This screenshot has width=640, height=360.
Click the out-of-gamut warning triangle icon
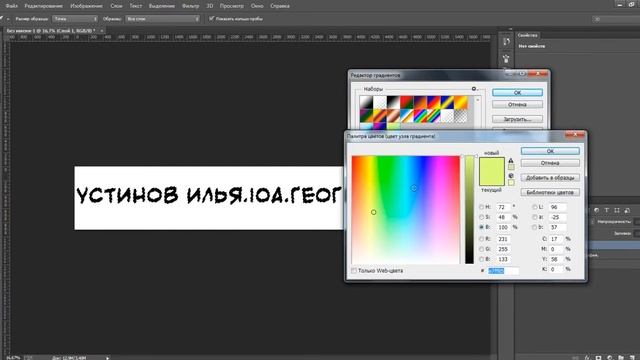point(511,160)
